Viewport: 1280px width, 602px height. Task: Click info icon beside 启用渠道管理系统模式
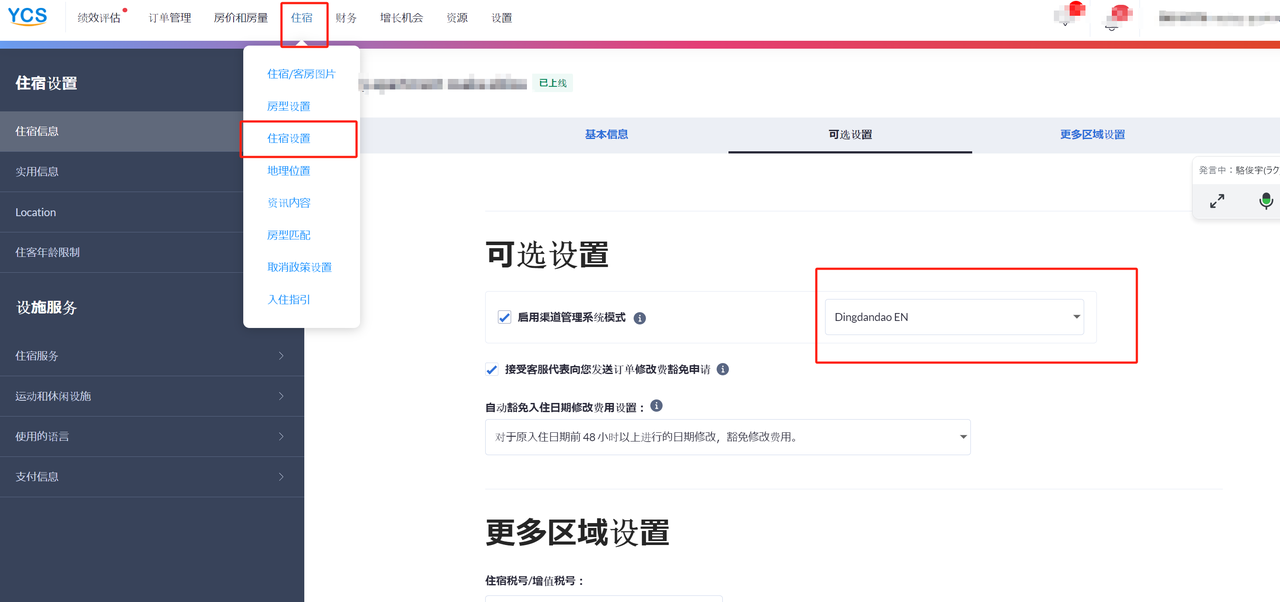pos(640,318)
